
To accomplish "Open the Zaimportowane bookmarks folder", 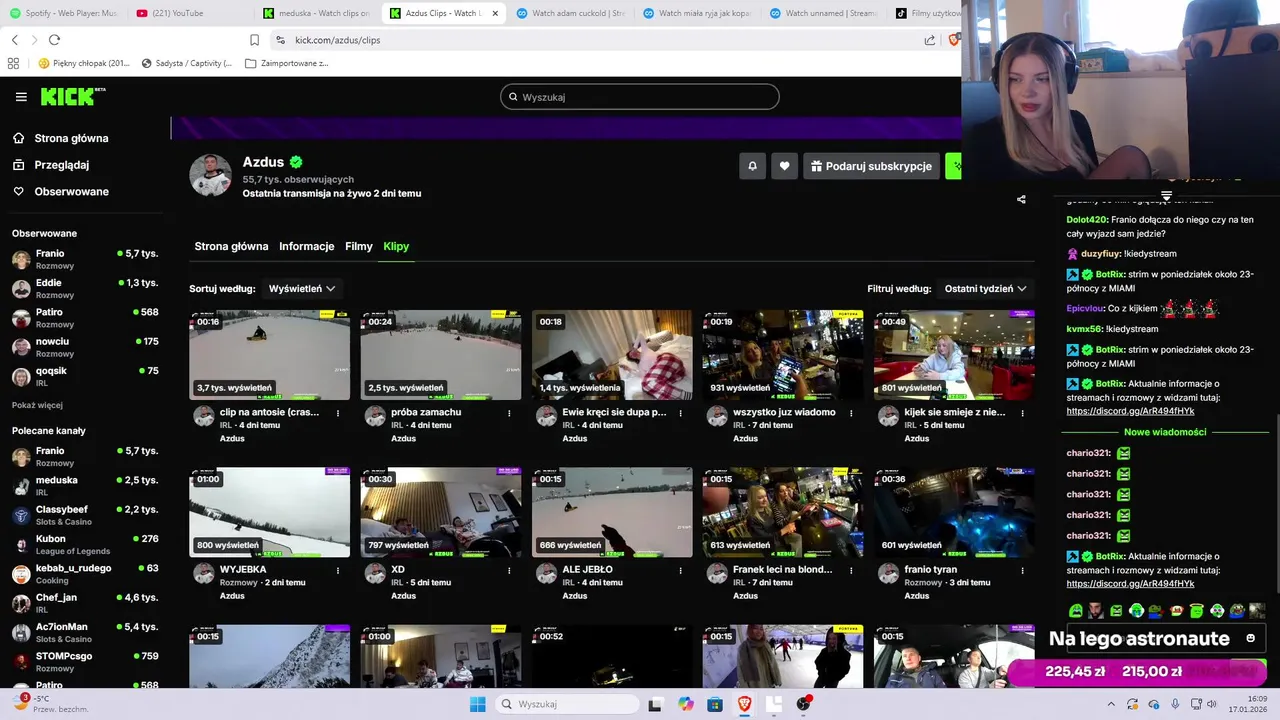I will click(x=287, y=63).
